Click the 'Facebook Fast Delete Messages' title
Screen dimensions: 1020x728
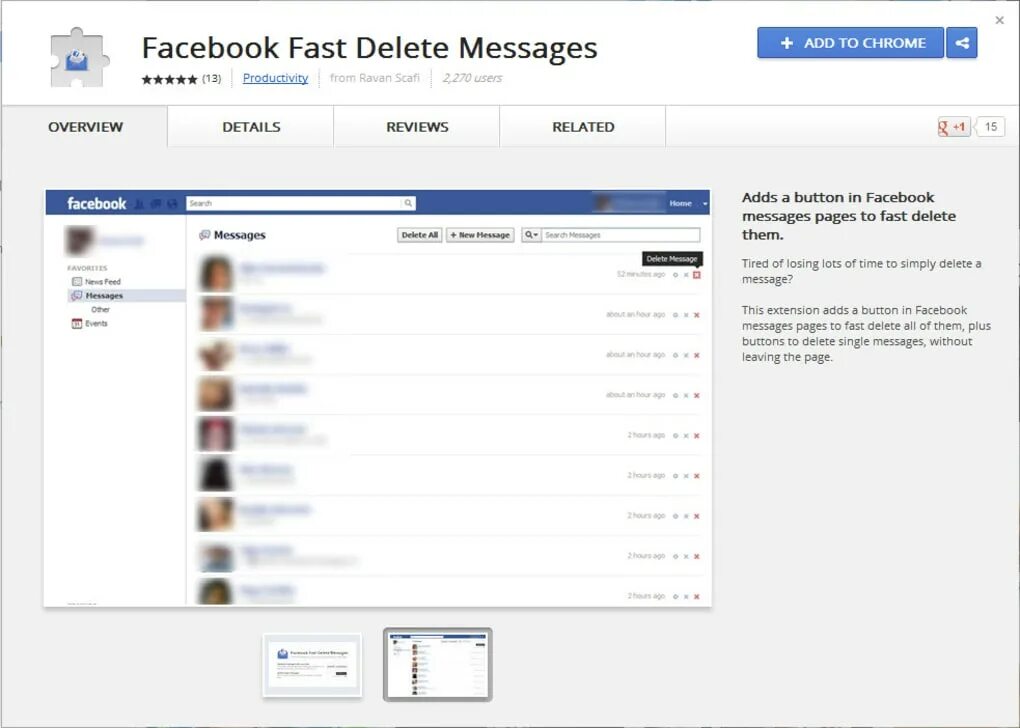[369, 47]
